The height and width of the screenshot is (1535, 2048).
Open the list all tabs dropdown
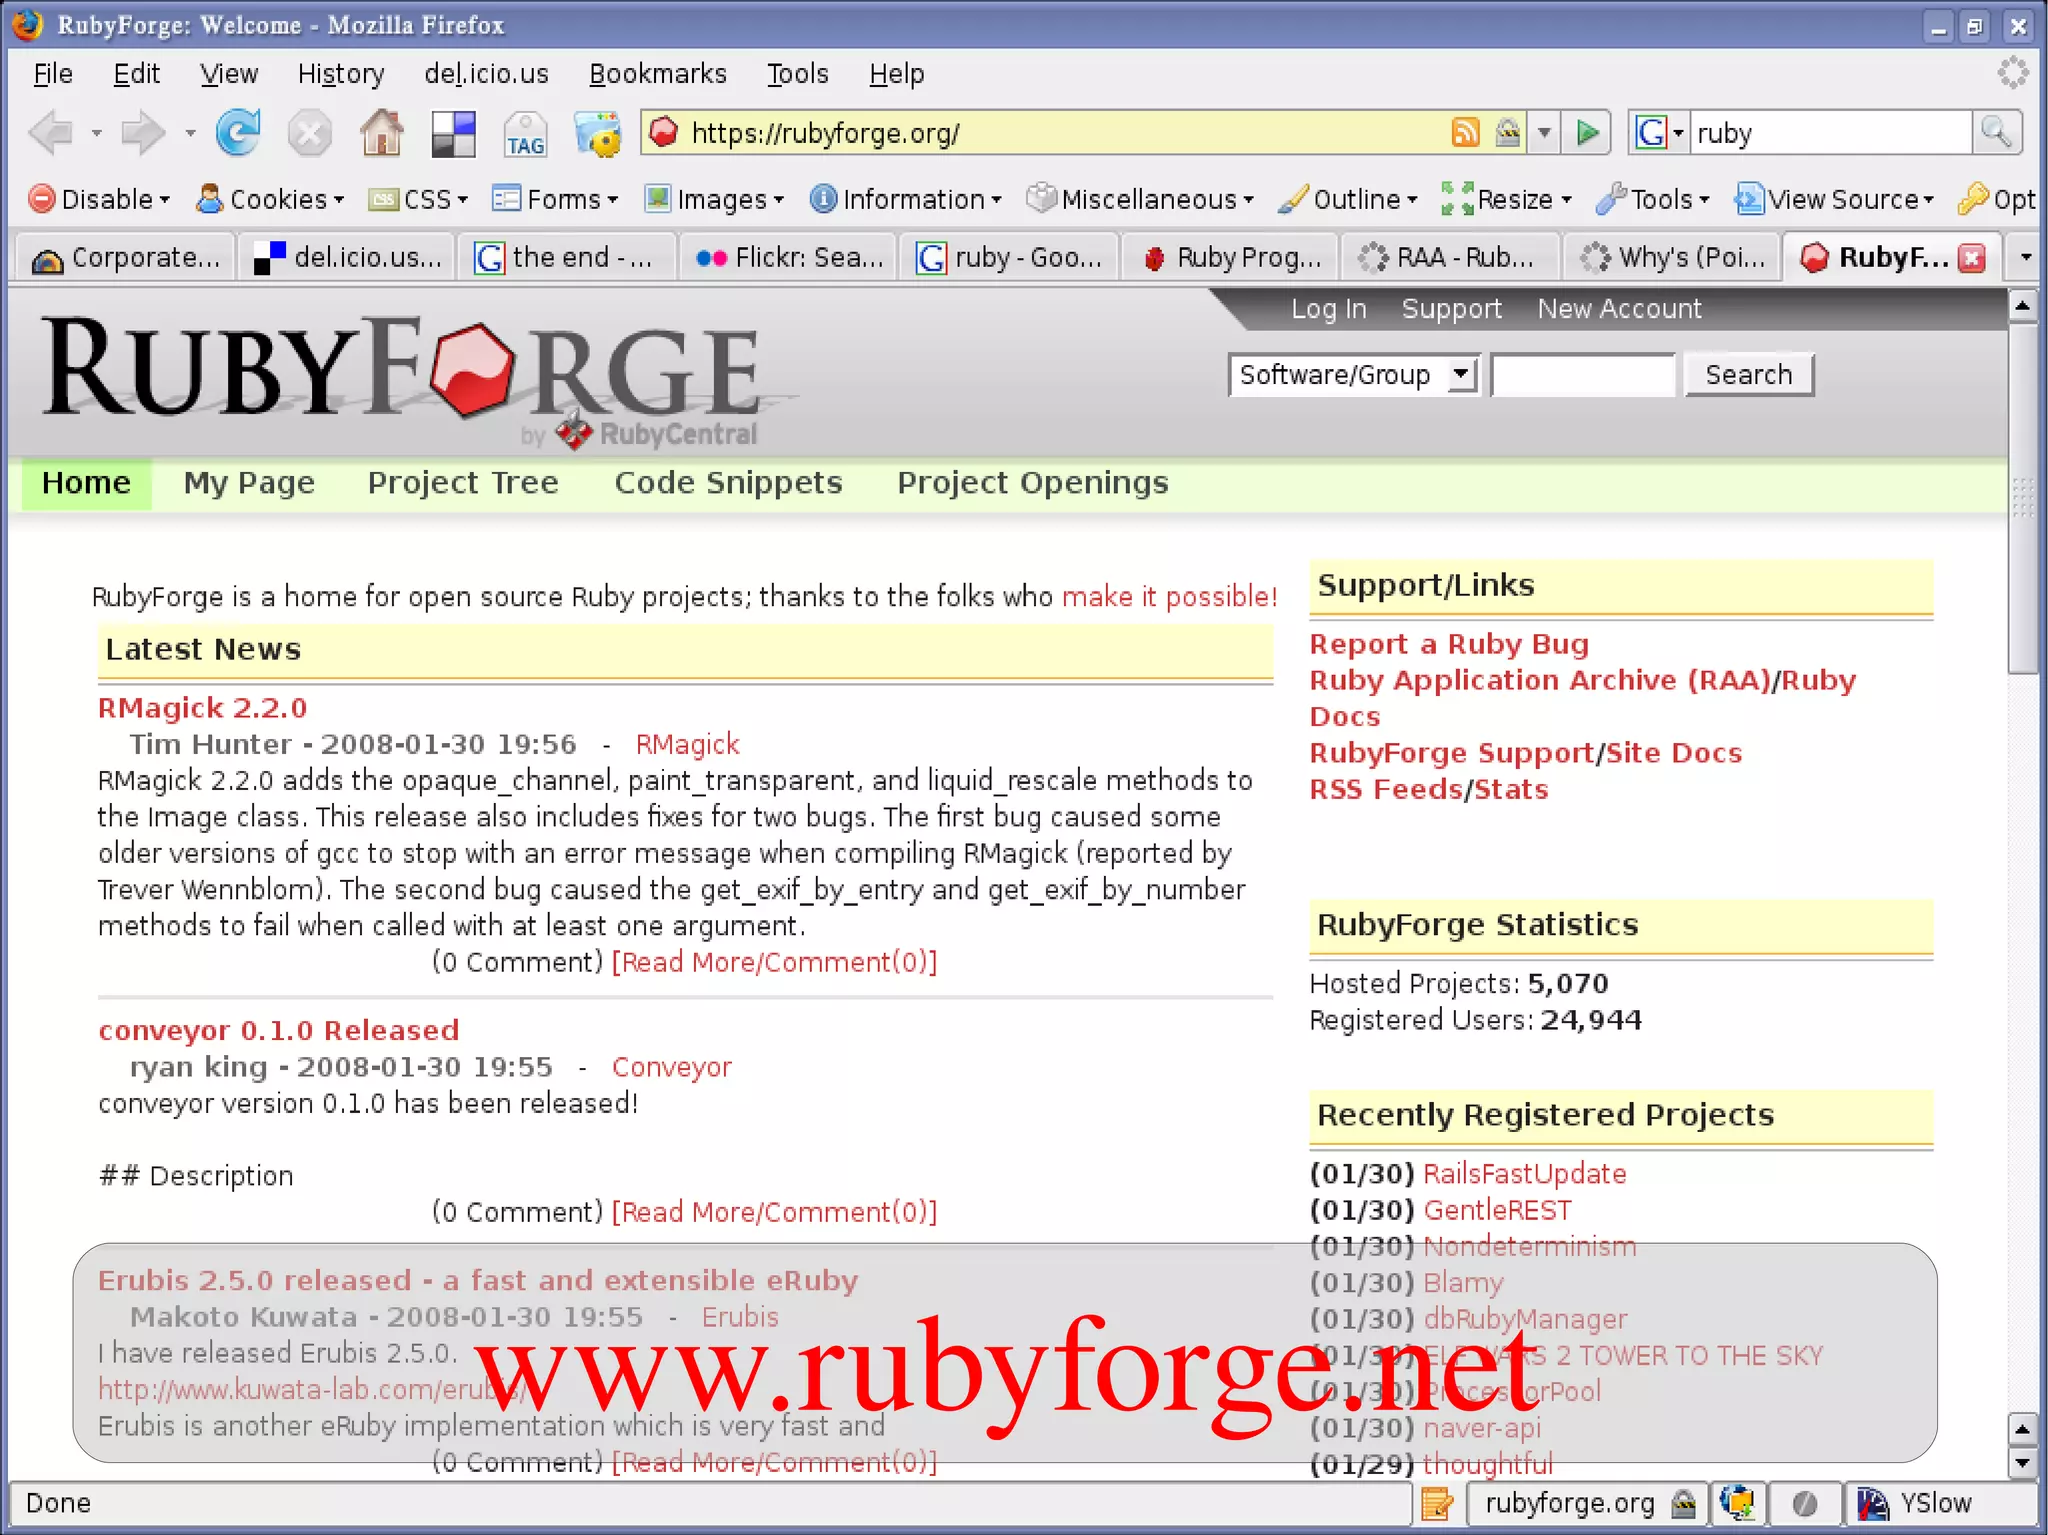(2025, 258)
